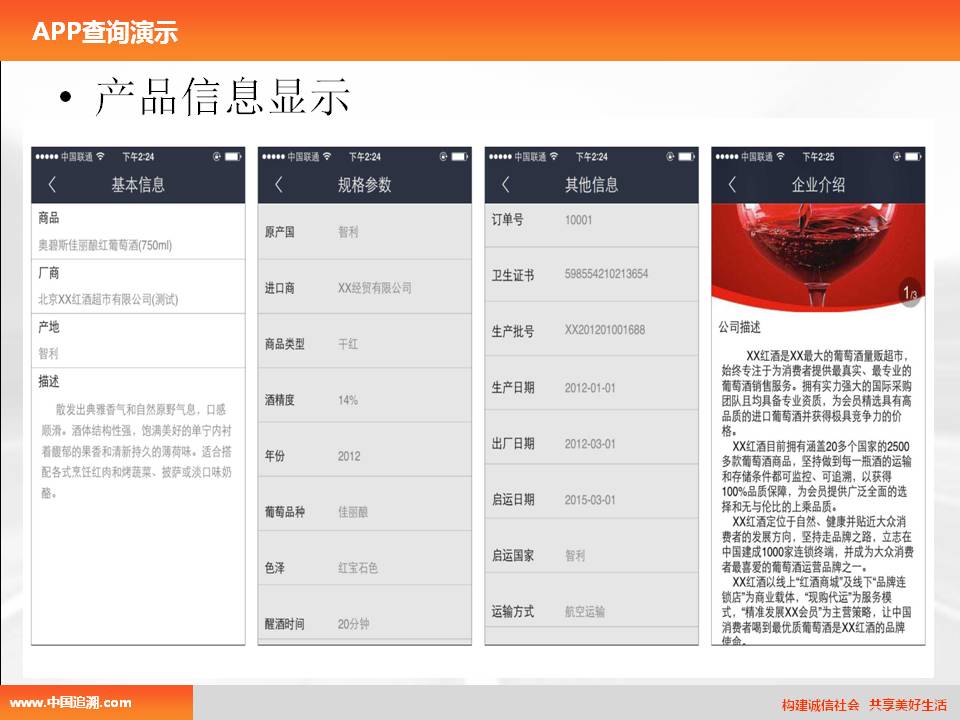The image size is (960, 720).
Task: Select grape variety 佳丽酿
Action: point(353,511)
